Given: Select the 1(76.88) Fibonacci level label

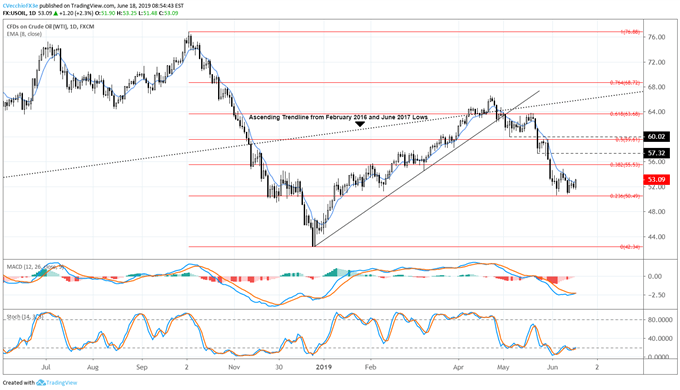Looking at the screenshot, I should pos(630,32).
